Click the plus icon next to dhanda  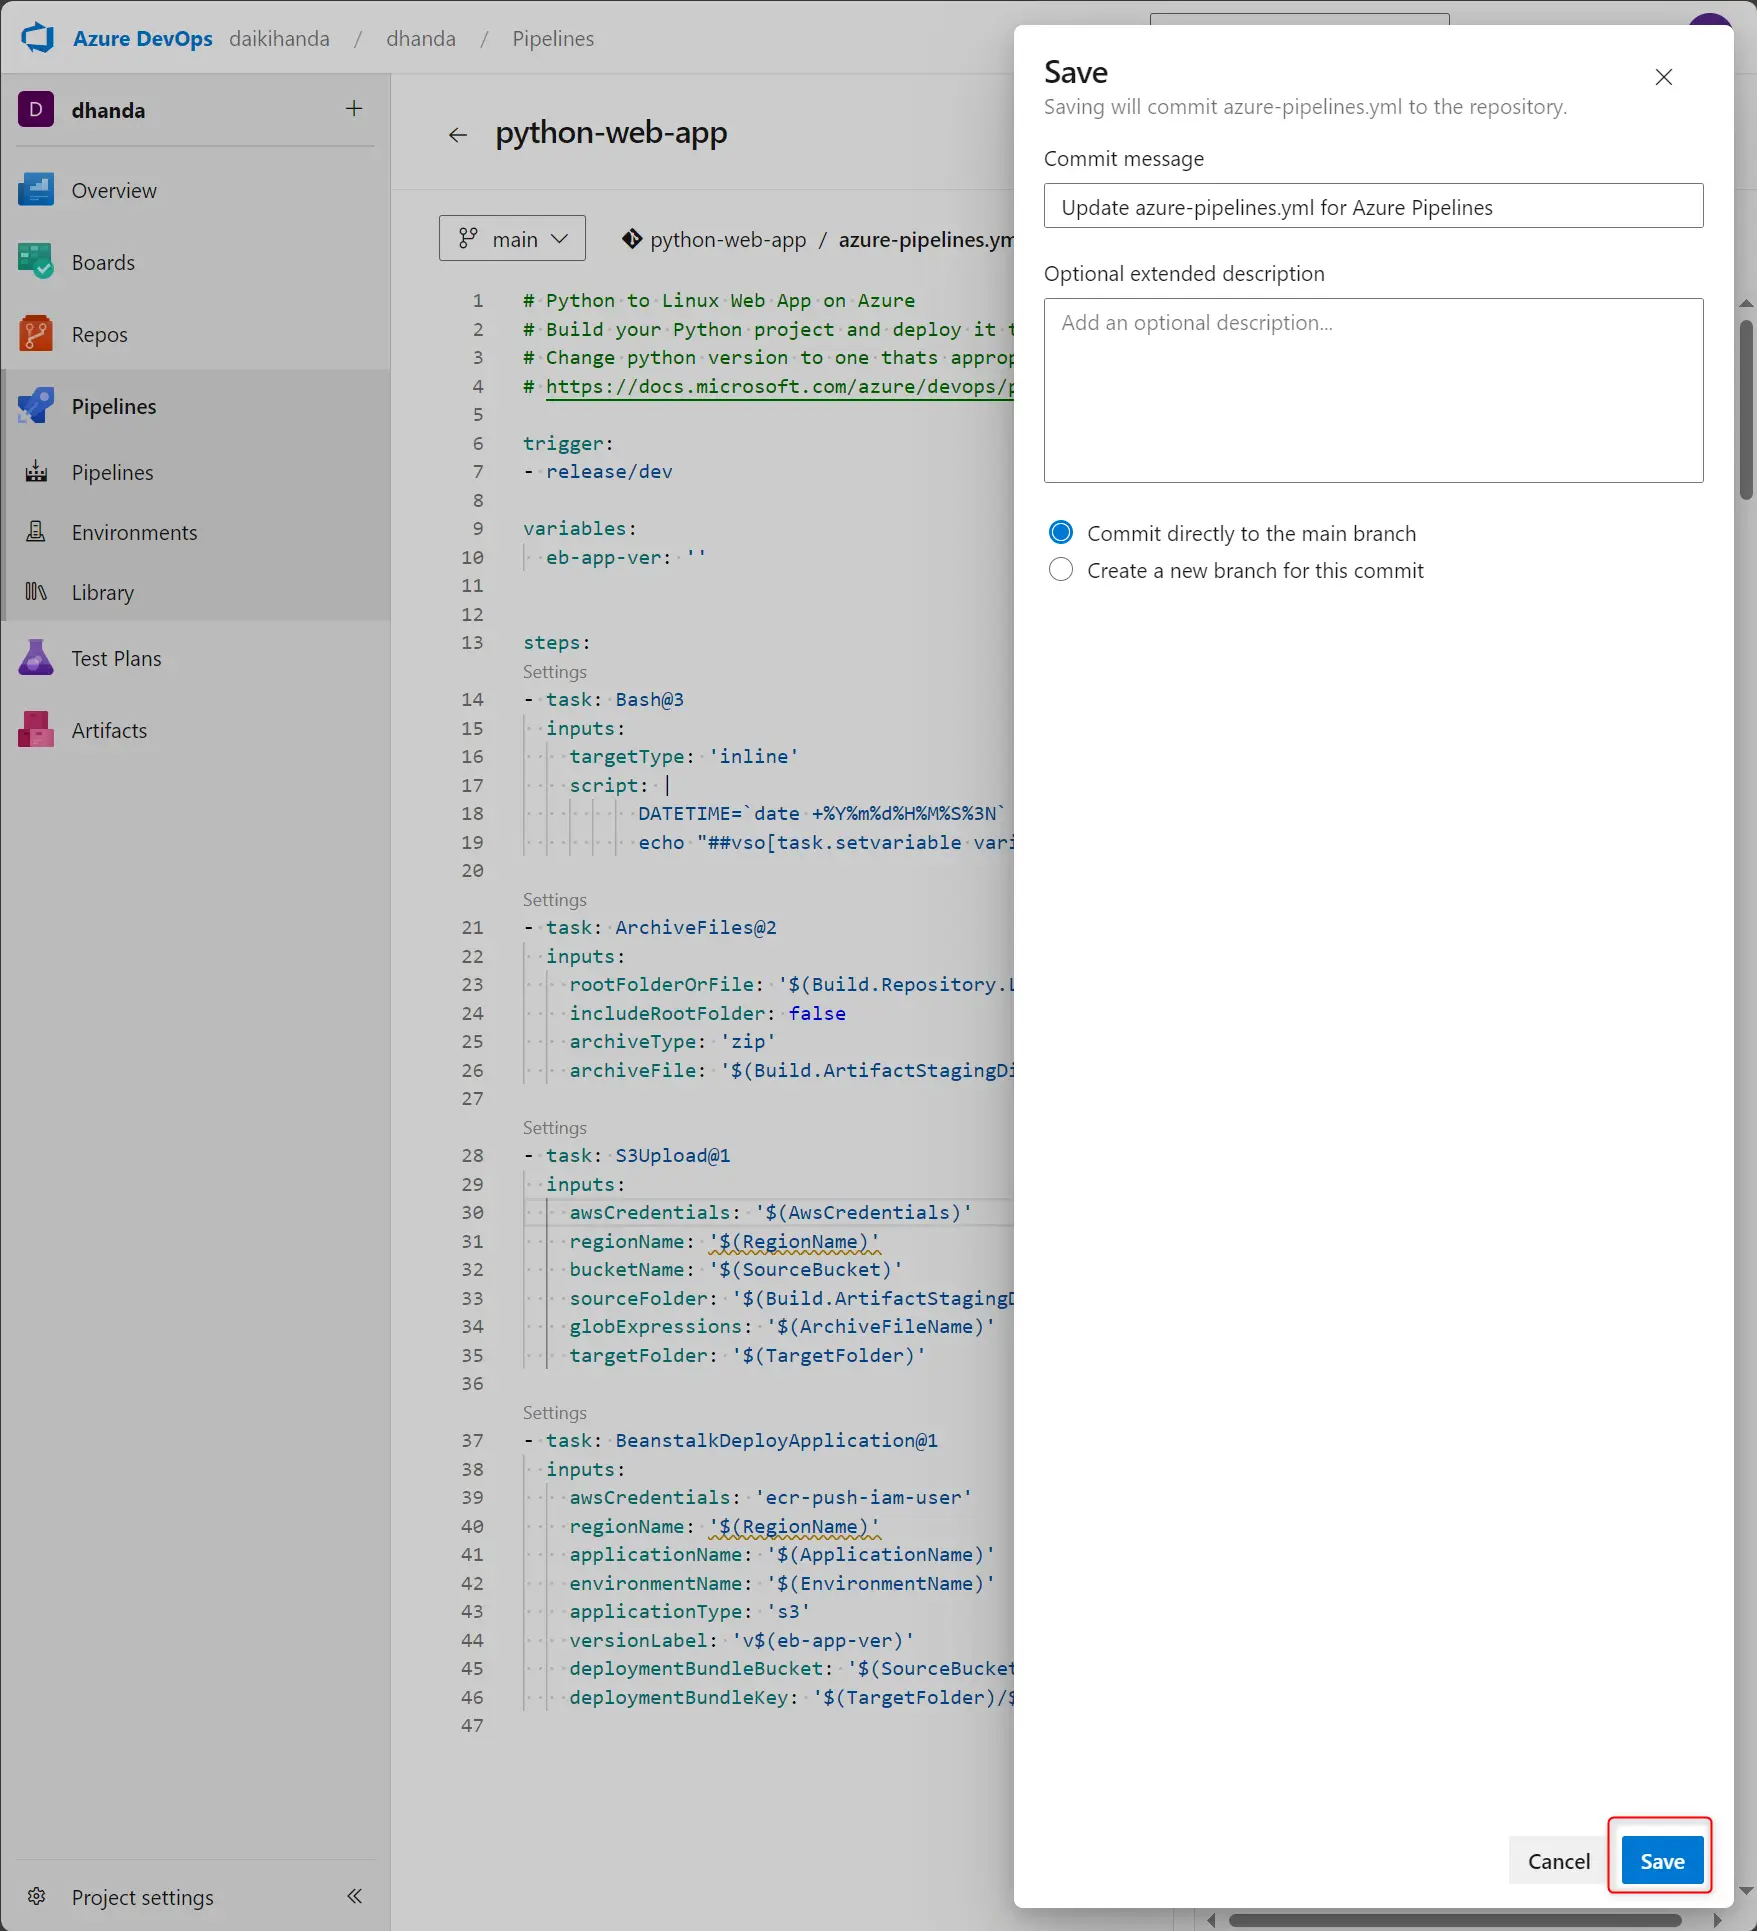[x=354, y=108]
